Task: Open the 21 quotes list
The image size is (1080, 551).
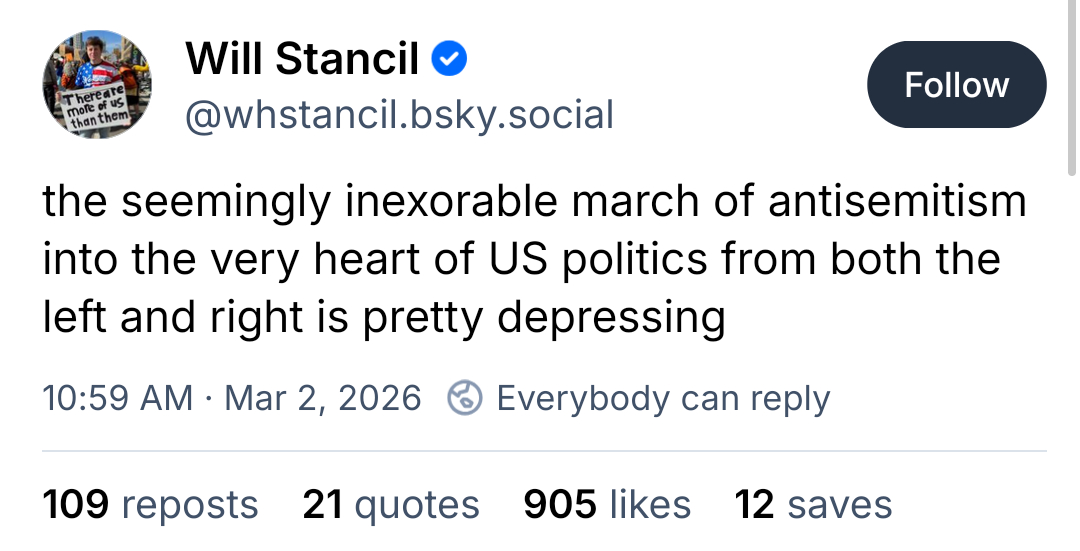Action: [x=391, y=504]
